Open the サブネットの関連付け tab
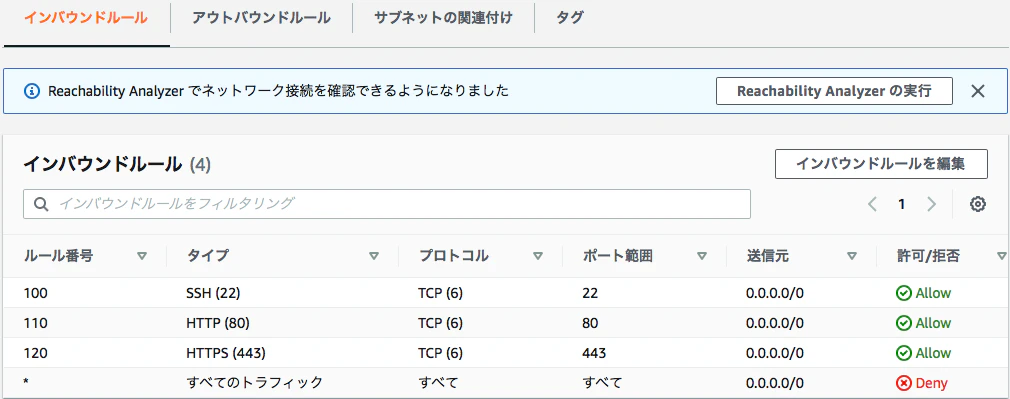1010x399 pixels. [x=443, y=18]
